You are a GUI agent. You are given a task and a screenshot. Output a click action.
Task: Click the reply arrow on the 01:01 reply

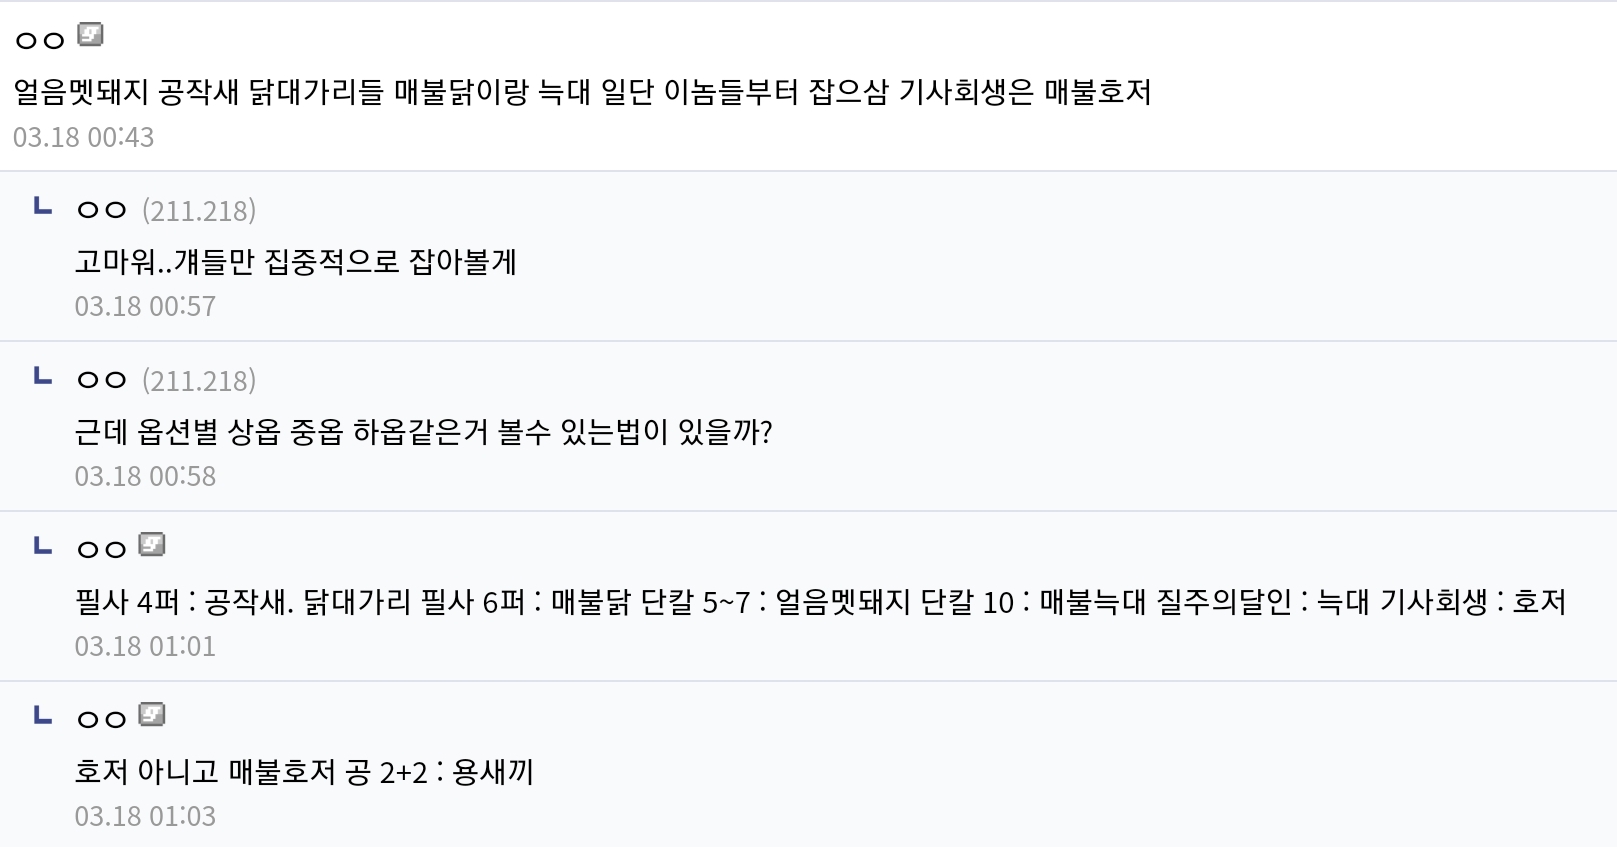pos(43,546)
